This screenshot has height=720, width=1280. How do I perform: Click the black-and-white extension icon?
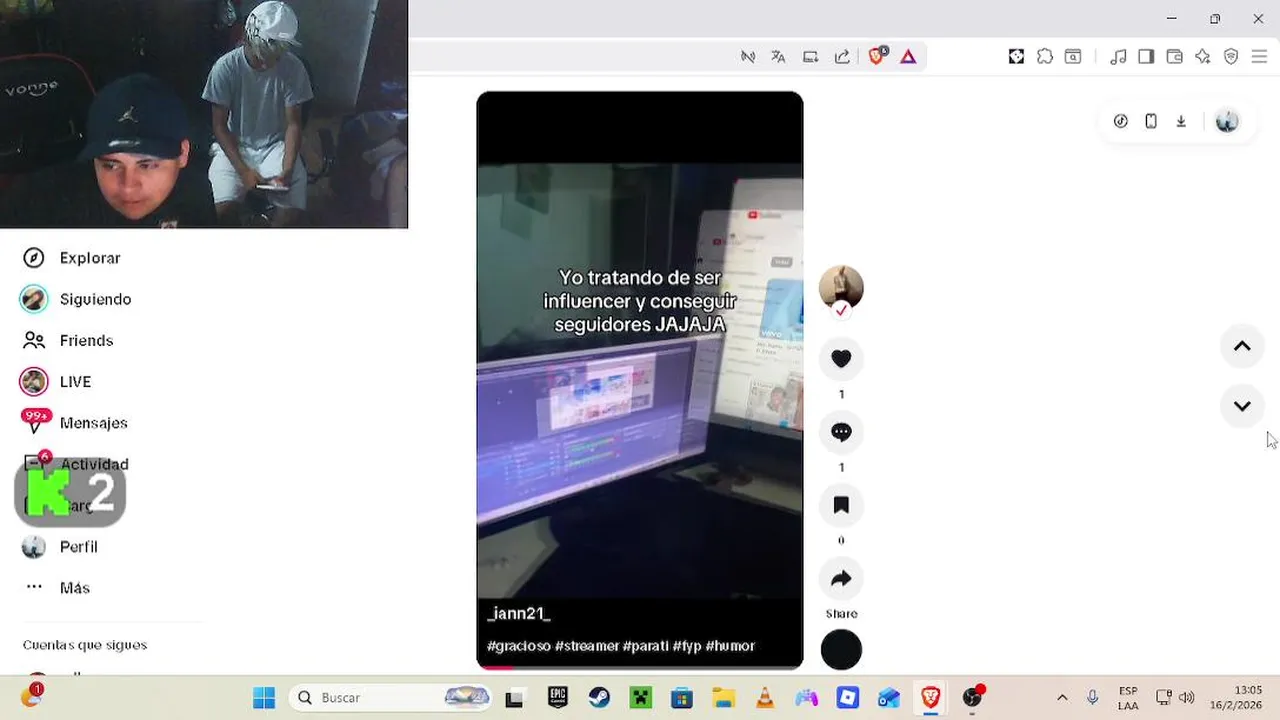(1016, 57)
